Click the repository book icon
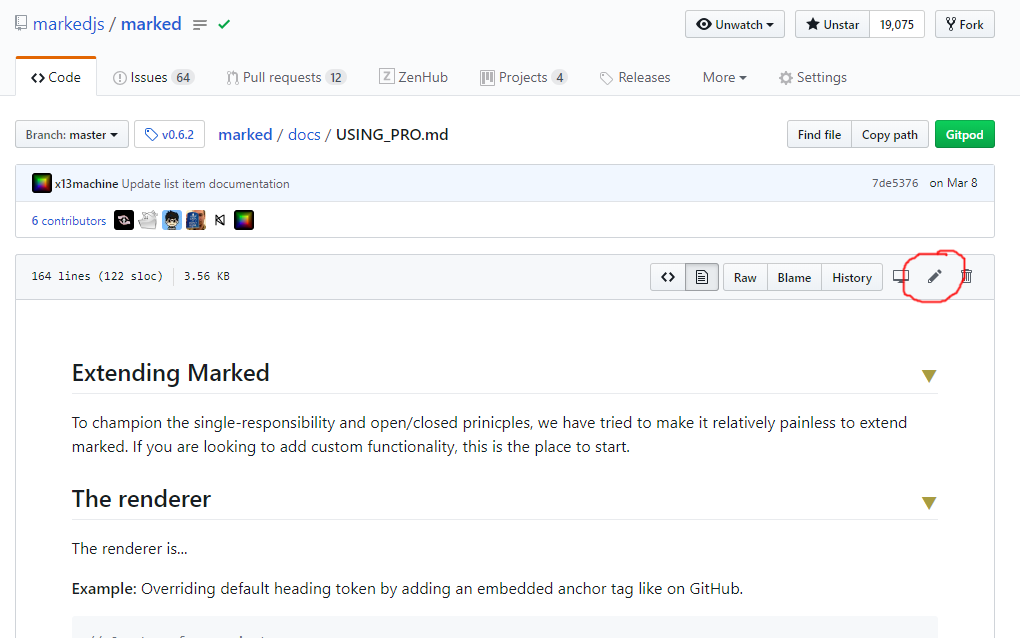Image resolution: width=1020 pixels, height=638 pixels. 21,24
